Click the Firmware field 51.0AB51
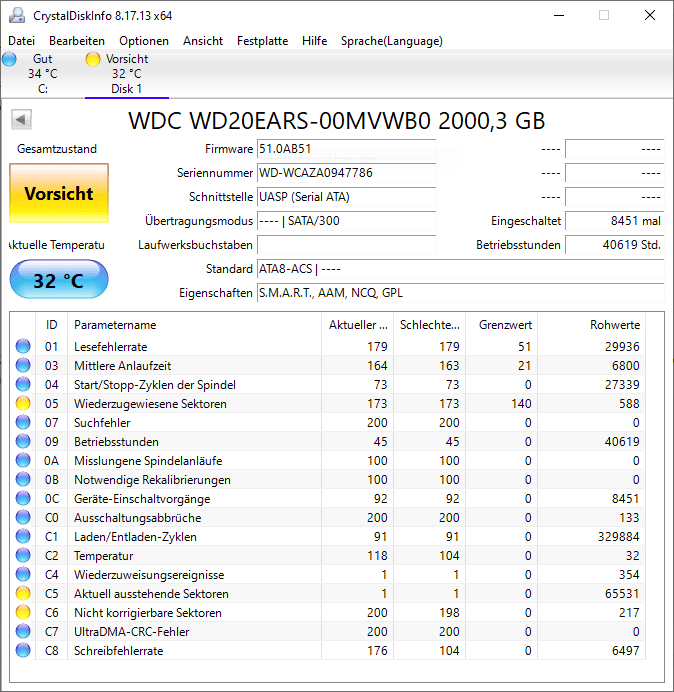 346,149
